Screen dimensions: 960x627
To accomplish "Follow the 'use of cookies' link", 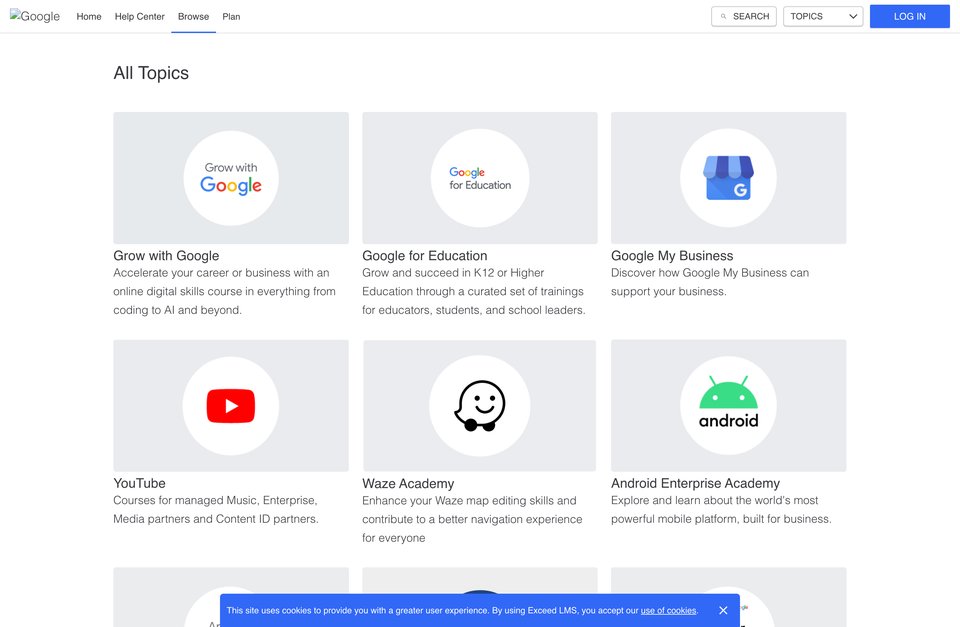I will (668, 610).
